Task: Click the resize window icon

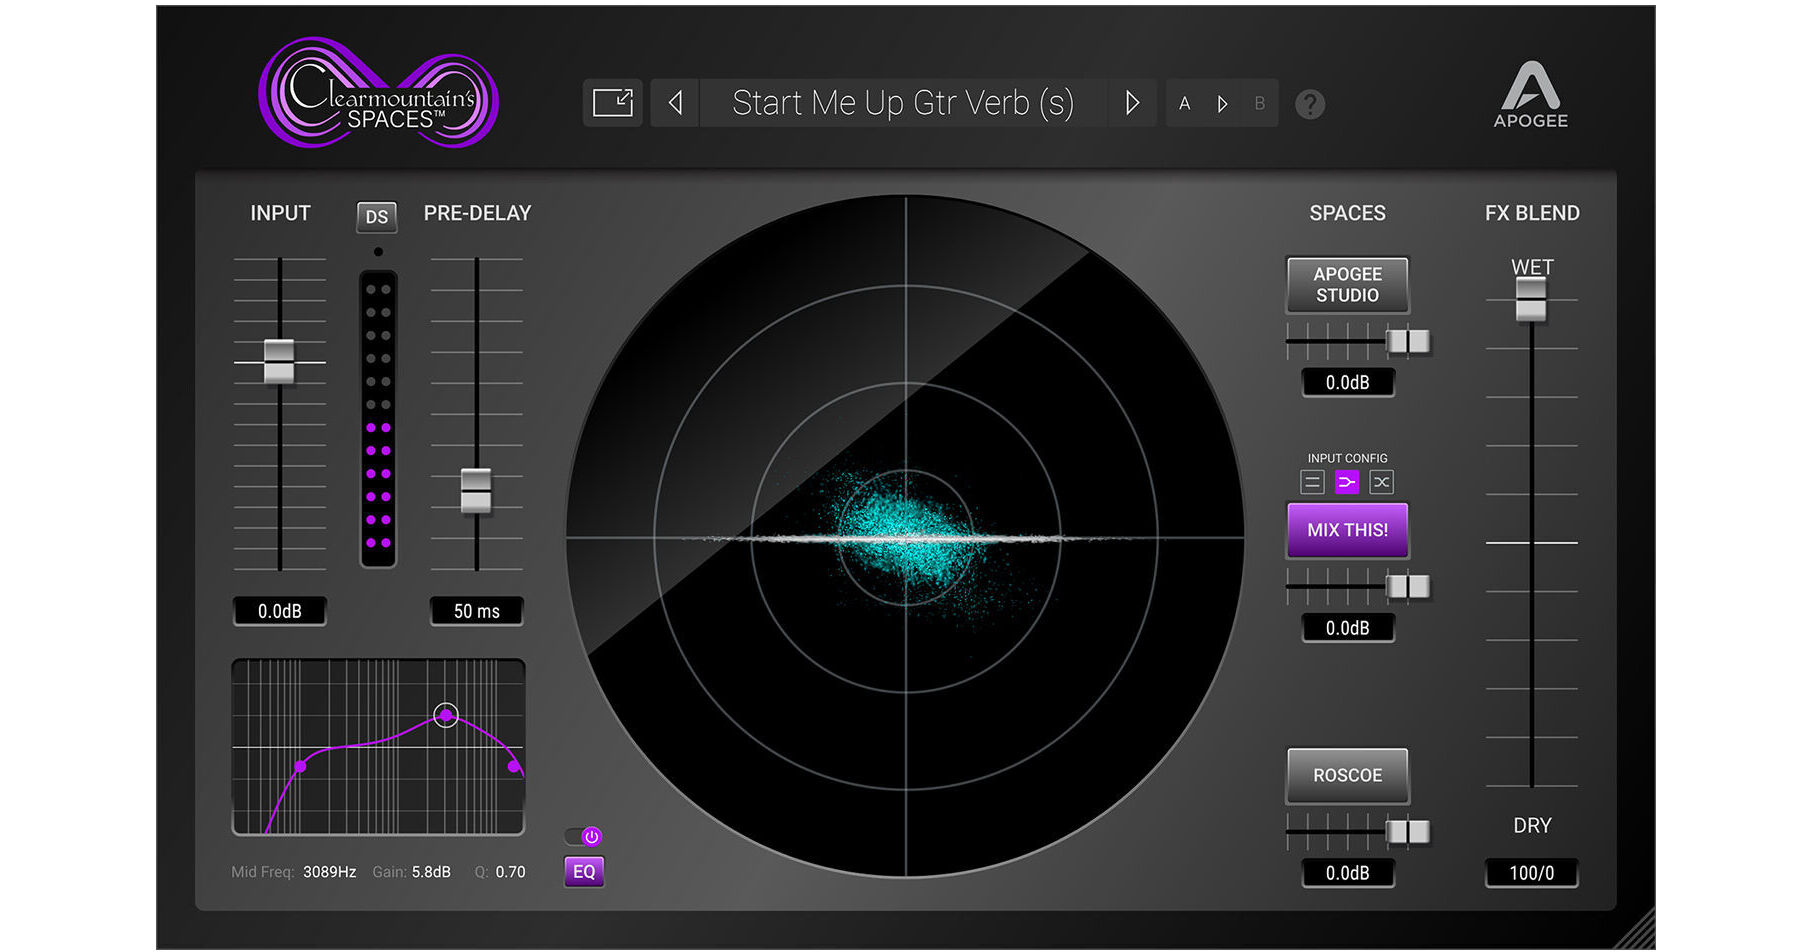Action: [x=612, y=103]
